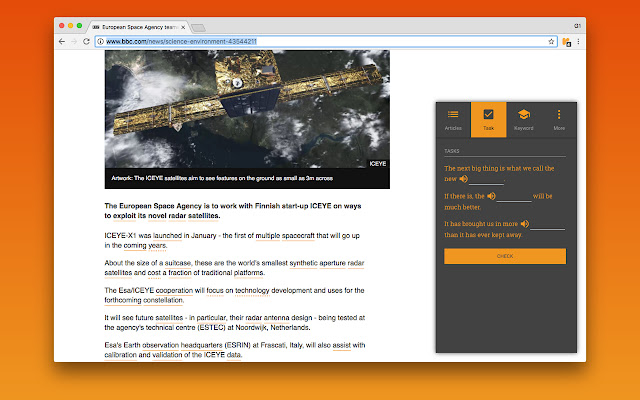The height and width of the screenshot is (400, 640).
Task: Click the underlined word 'antenna'
Action: point(277,318)
